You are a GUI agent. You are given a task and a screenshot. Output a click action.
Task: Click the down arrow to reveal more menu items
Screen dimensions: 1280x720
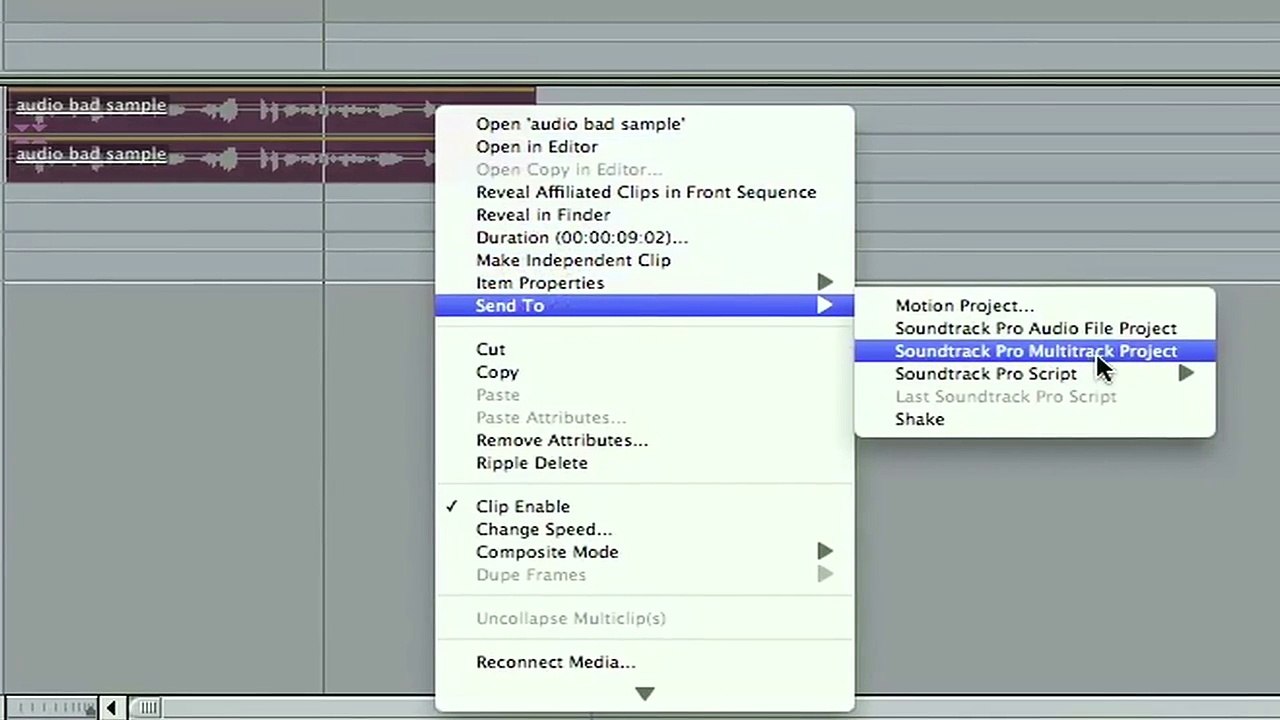pos(645,694)
